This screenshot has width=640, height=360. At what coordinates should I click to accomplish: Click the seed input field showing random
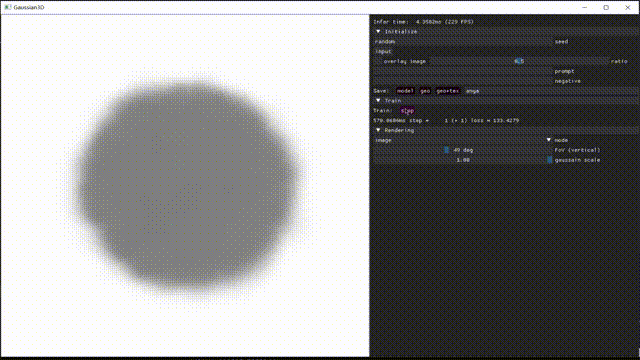(462, 41)
